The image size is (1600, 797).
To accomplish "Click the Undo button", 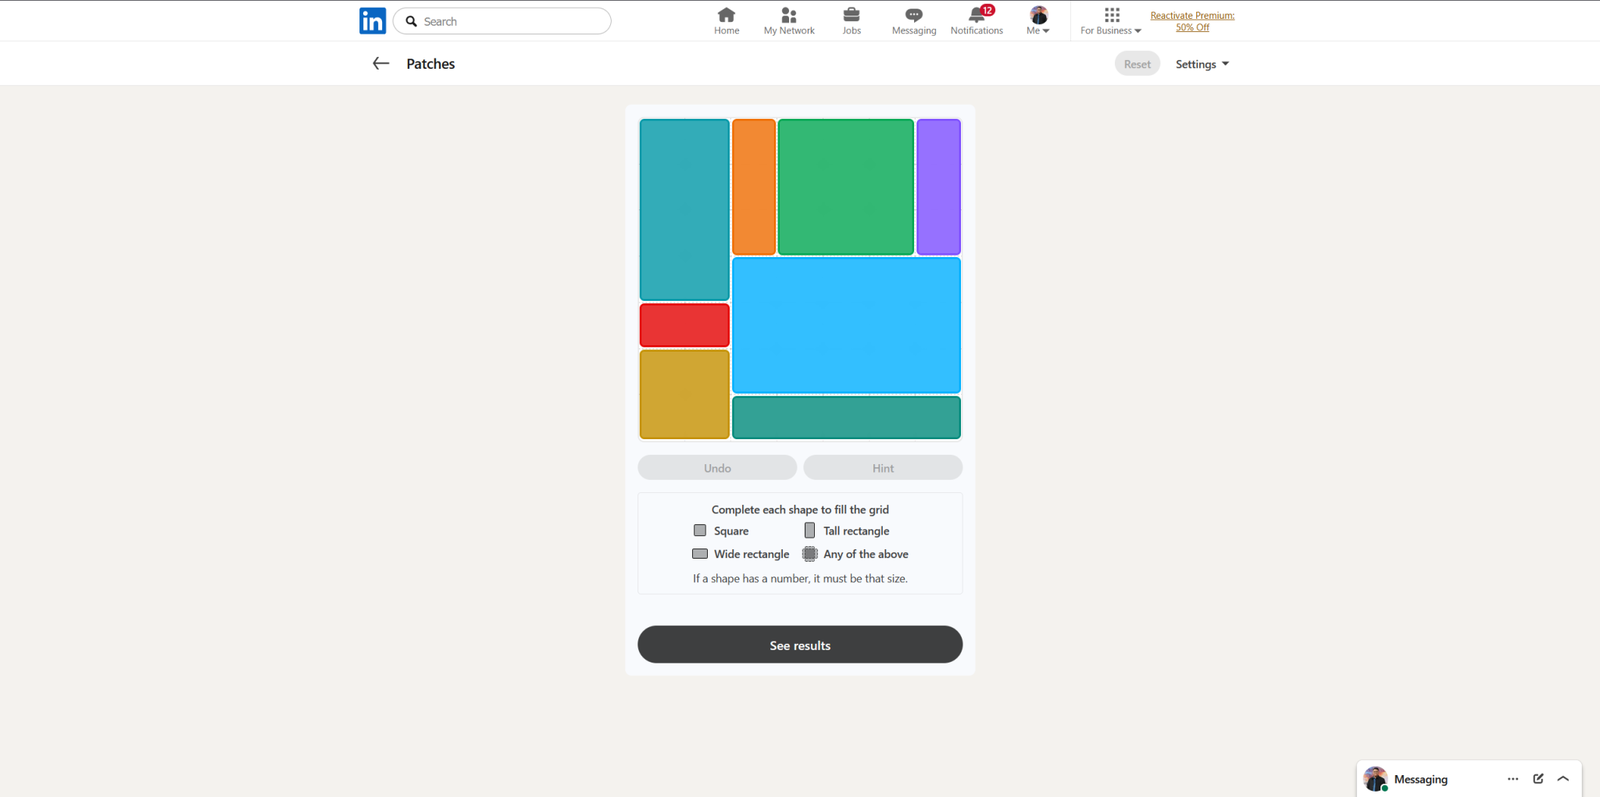I will (717, 468).
